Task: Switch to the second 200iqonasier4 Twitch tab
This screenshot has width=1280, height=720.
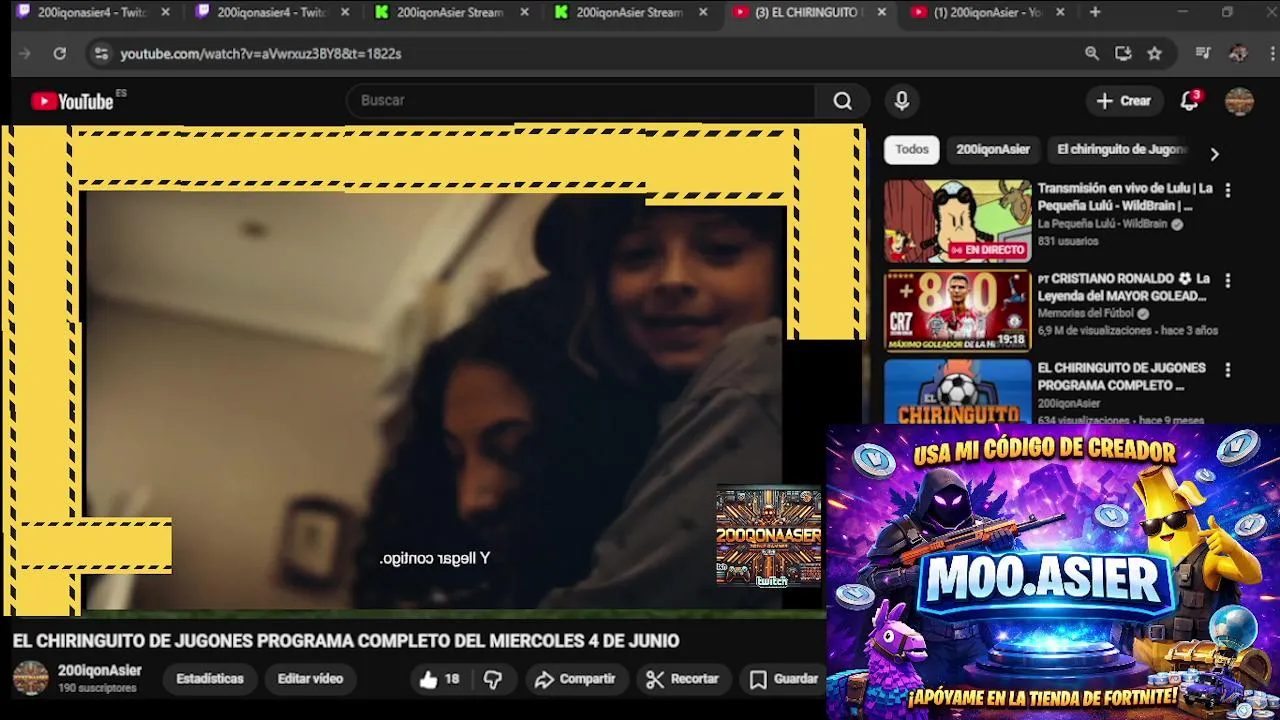Action: [272, 12]
